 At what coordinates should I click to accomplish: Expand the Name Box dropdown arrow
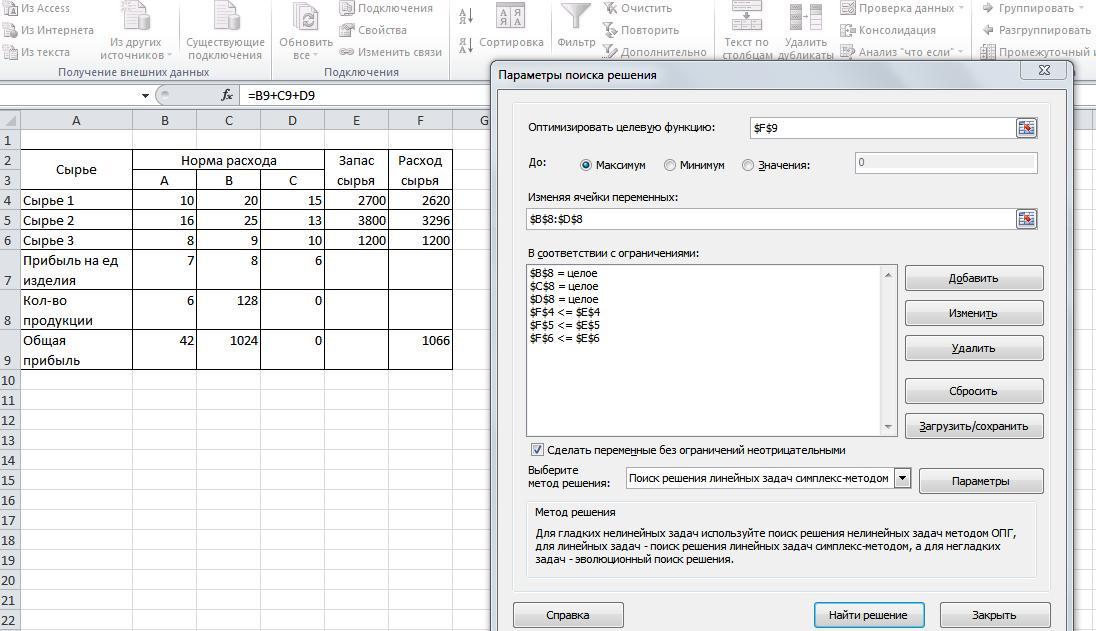(145, 96)
